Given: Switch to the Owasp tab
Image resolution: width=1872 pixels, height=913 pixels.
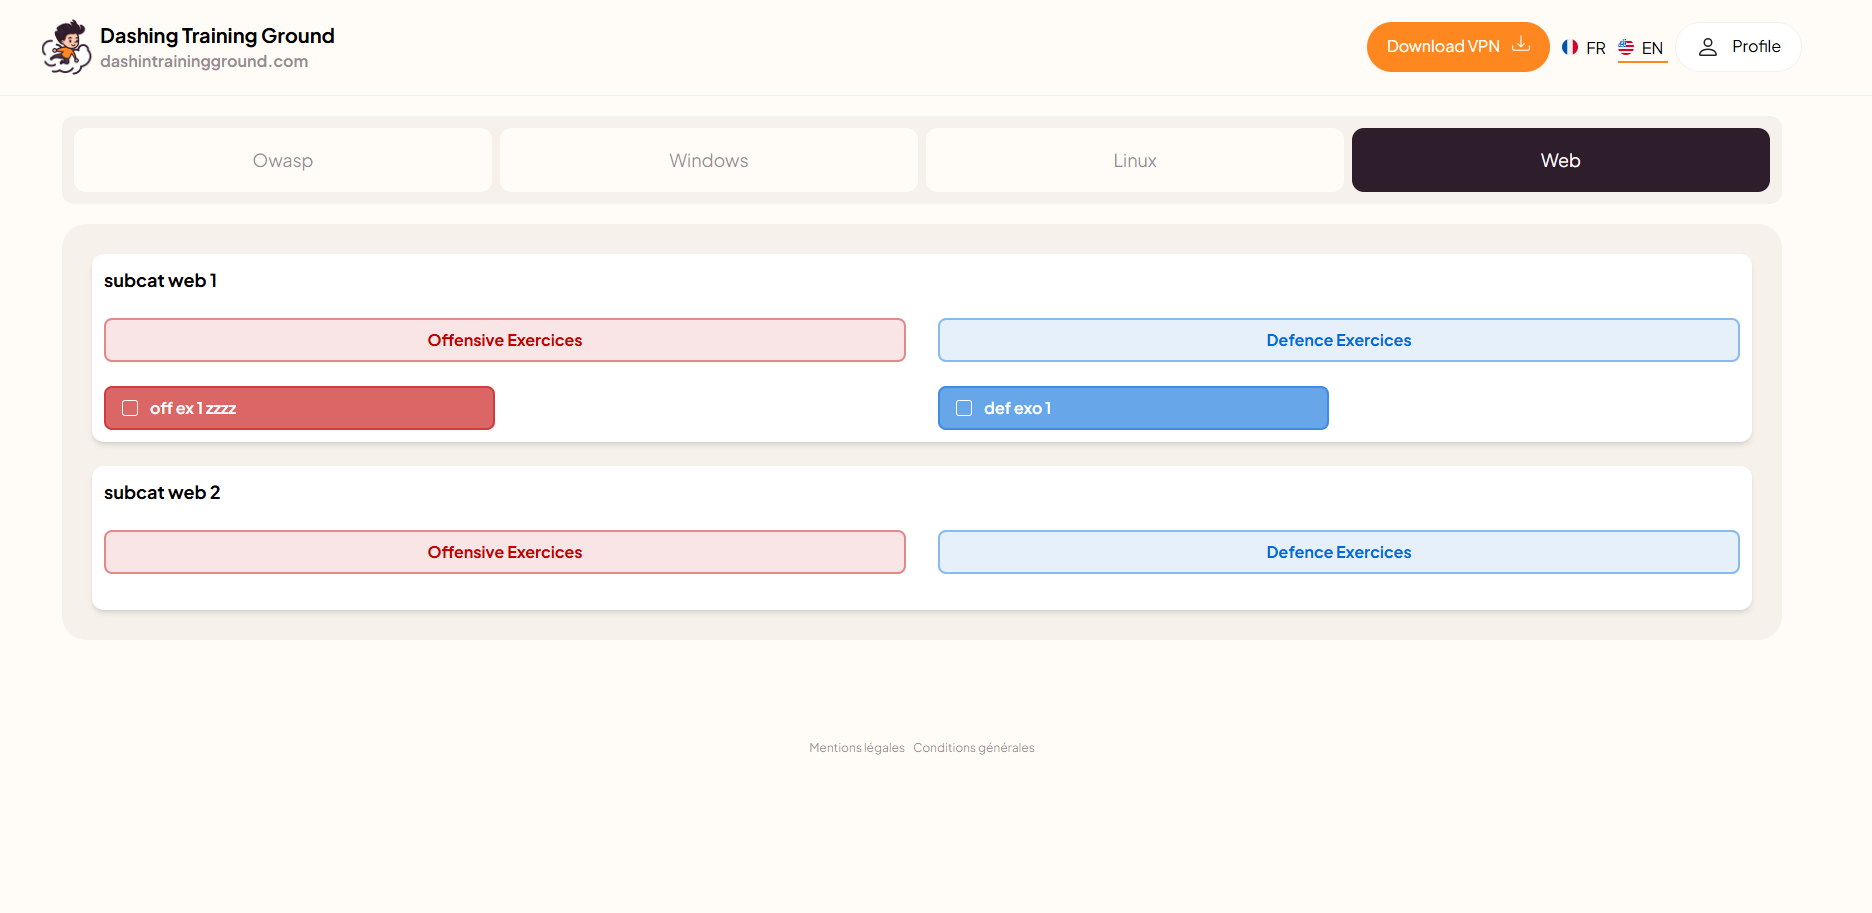Looking at the screenshot, I should [x=283, y=160].
